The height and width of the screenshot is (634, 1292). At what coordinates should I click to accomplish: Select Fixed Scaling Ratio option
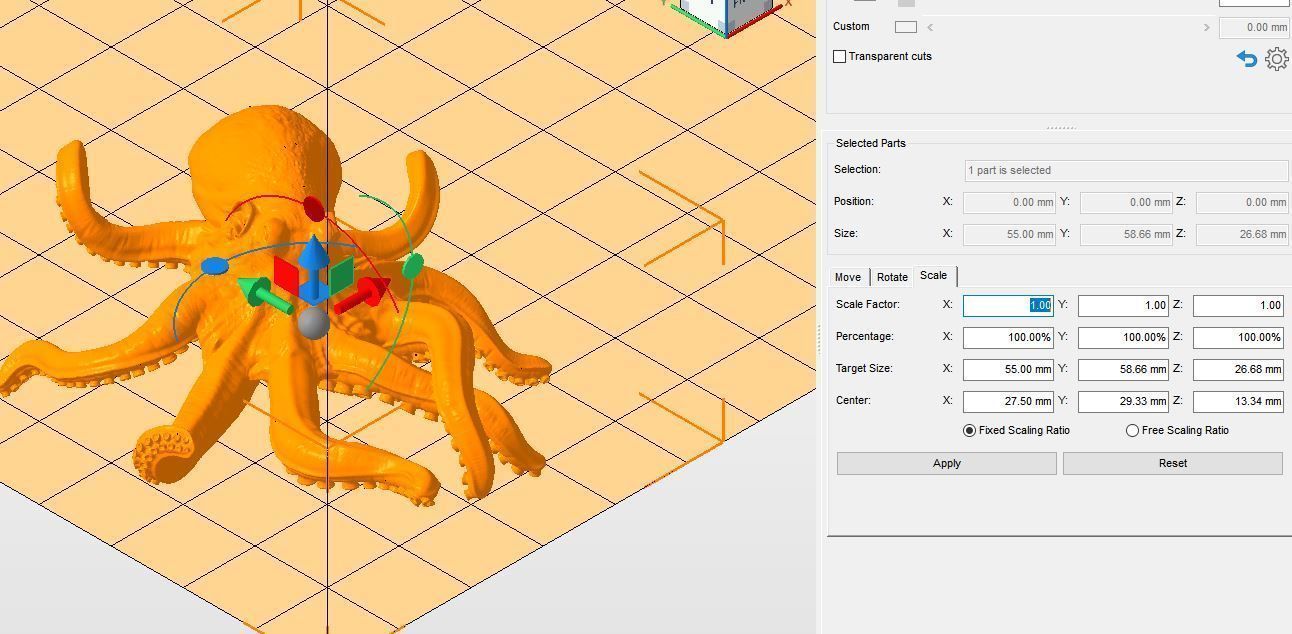(969, 431)
